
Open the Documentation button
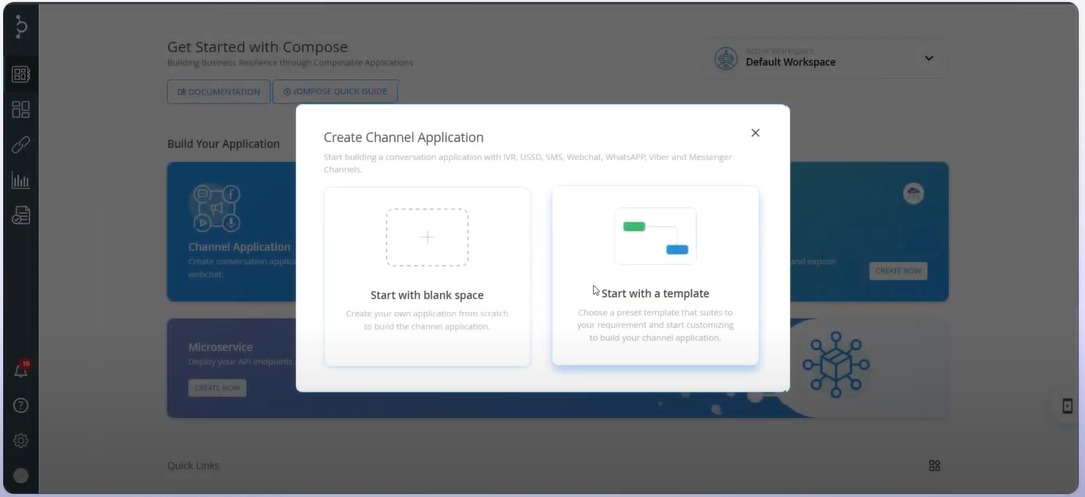[x=218, y=92]
